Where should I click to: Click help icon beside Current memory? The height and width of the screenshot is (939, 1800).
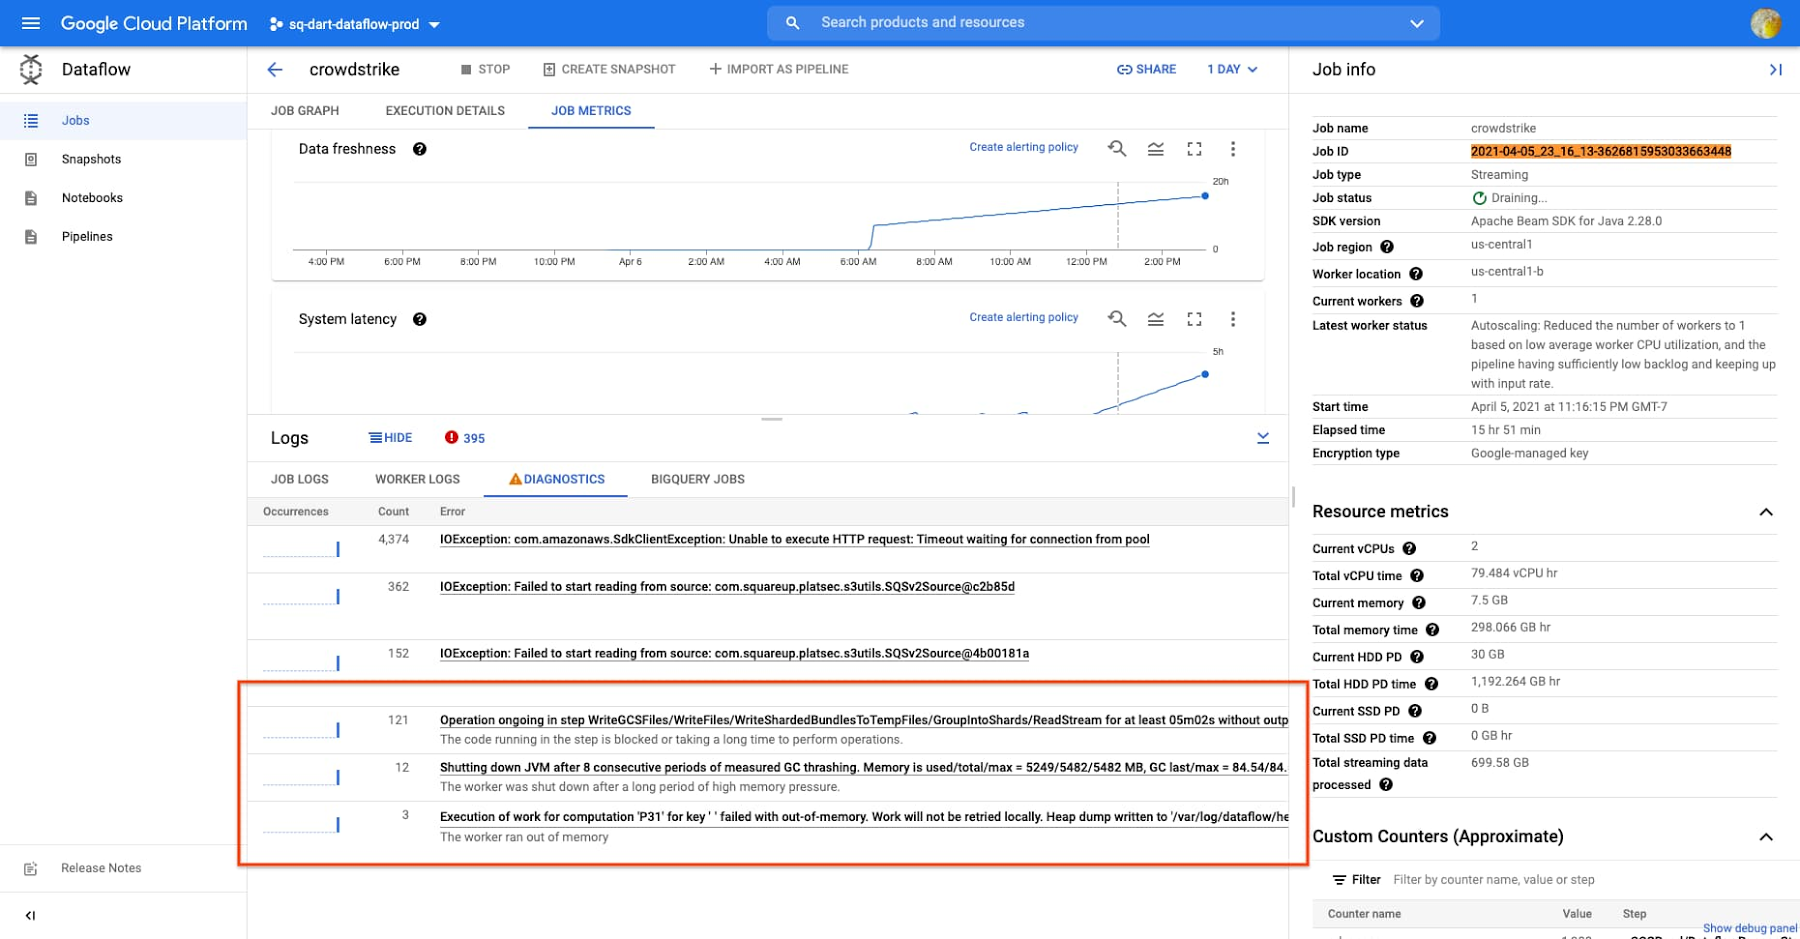[x=1419, y=603]
